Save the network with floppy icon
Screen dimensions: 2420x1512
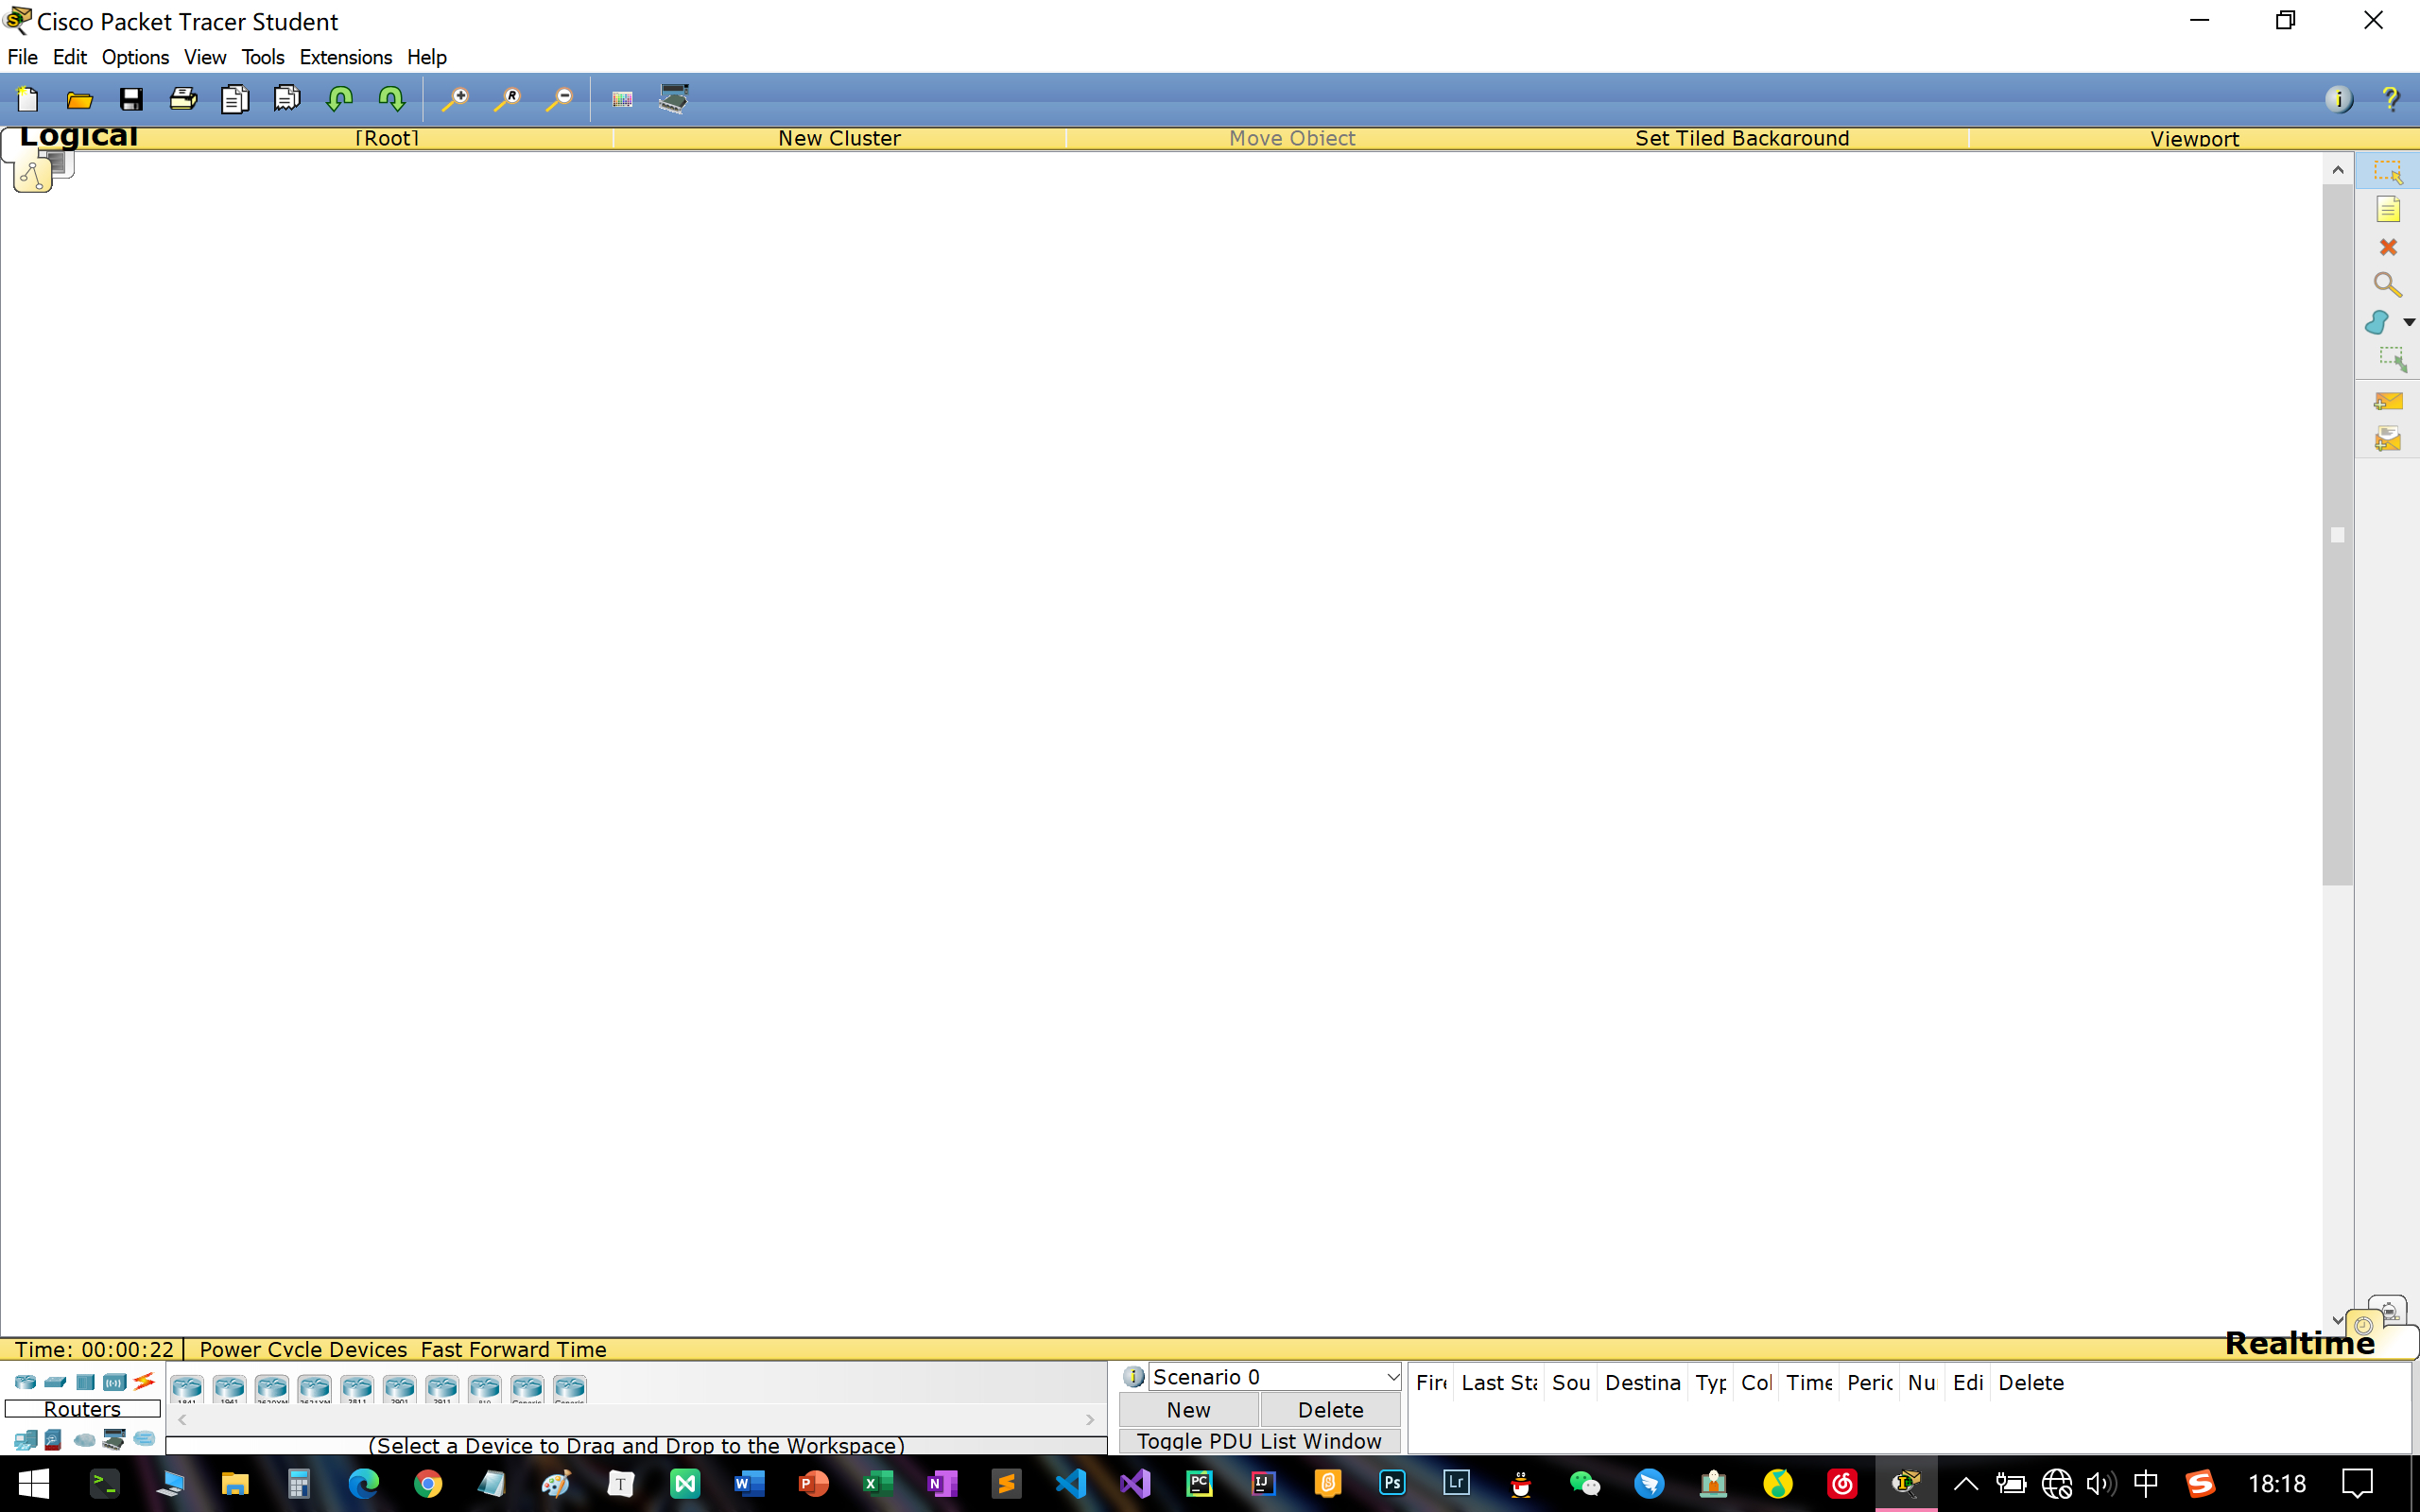[131, 99]
